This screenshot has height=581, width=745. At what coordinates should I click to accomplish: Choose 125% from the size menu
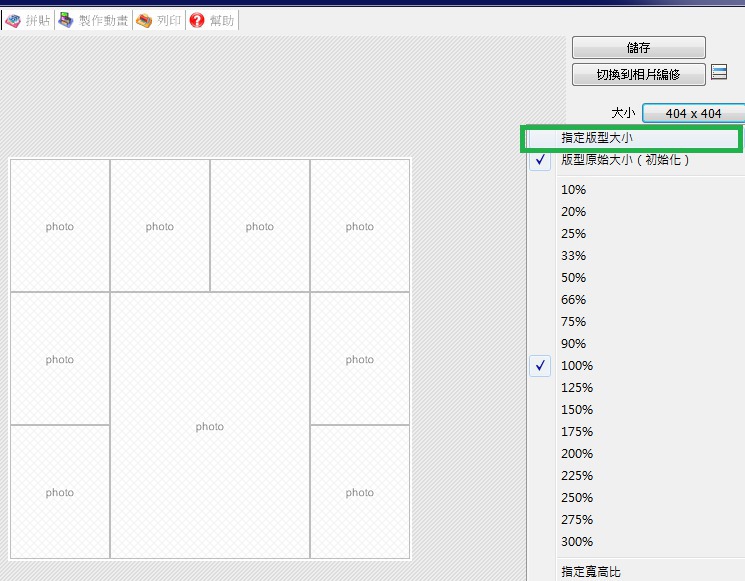point(637,388)
